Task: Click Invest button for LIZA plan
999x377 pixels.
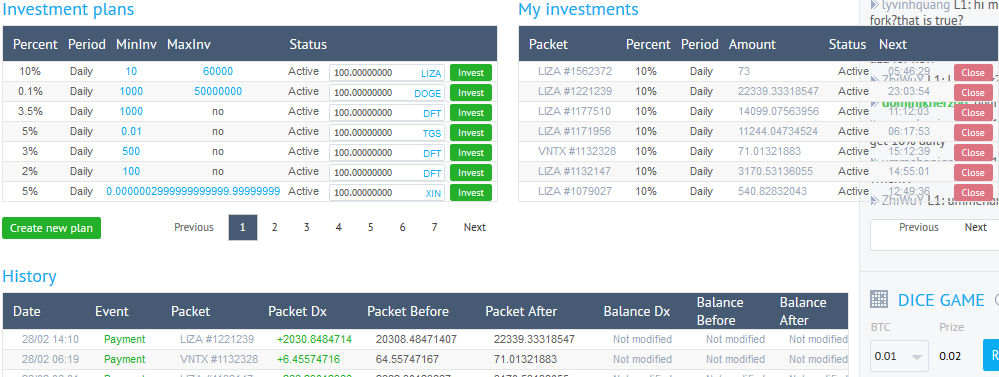Action: [x=471, y=73]
